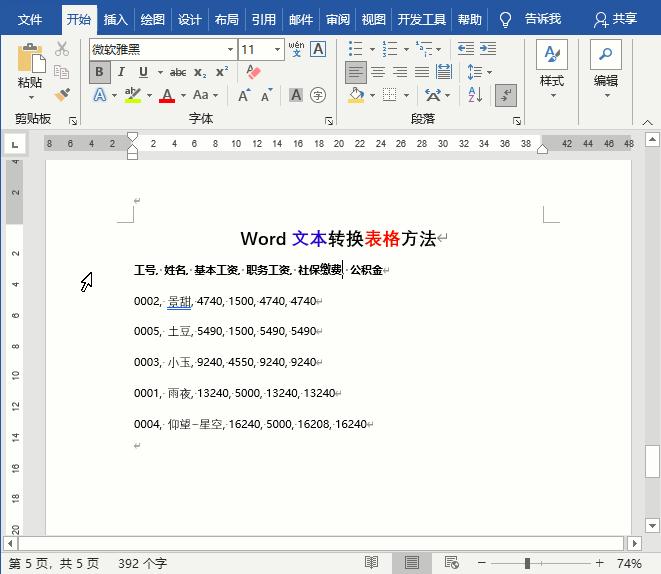This screenshot has width=661, height=574.
Task: Apply strikethrough formatting
Action: point(178,72)
